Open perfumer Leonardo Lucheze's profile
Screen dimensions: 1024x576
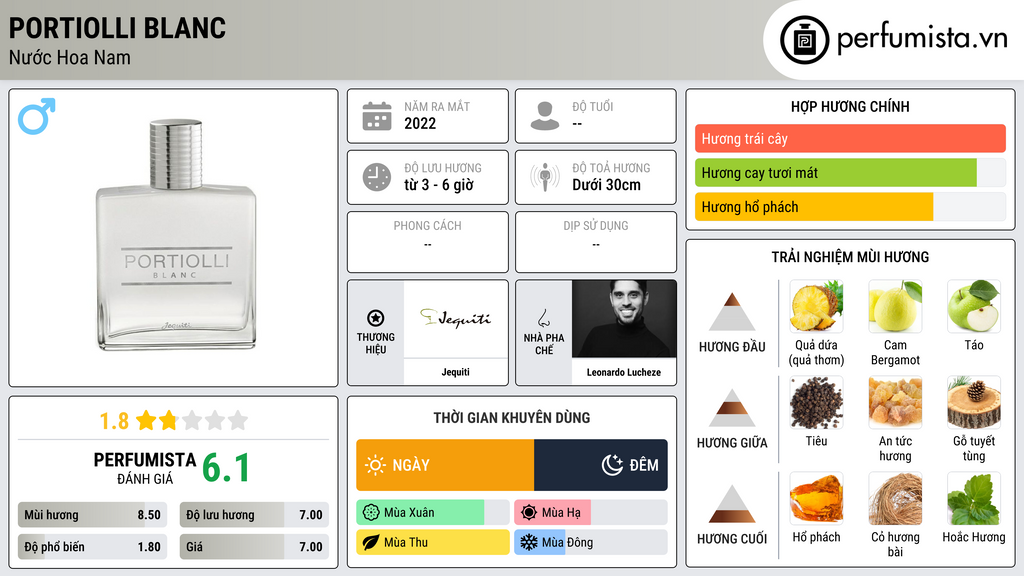point(624,332)
